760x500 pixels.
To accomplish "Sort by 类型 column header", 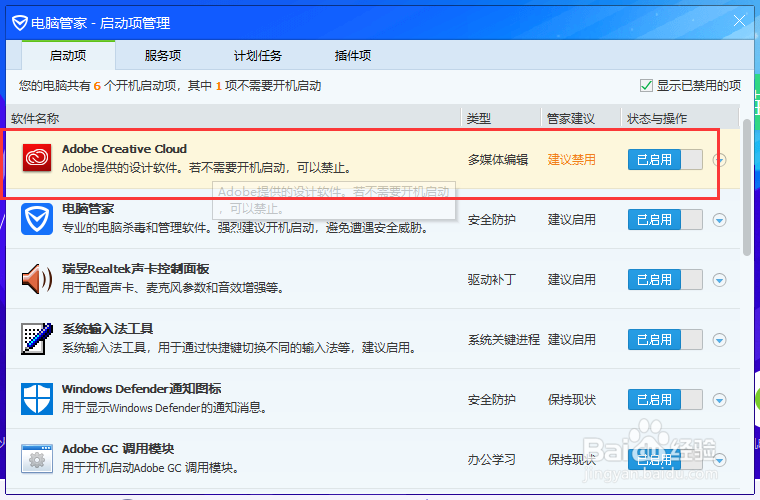I will 501,118.
